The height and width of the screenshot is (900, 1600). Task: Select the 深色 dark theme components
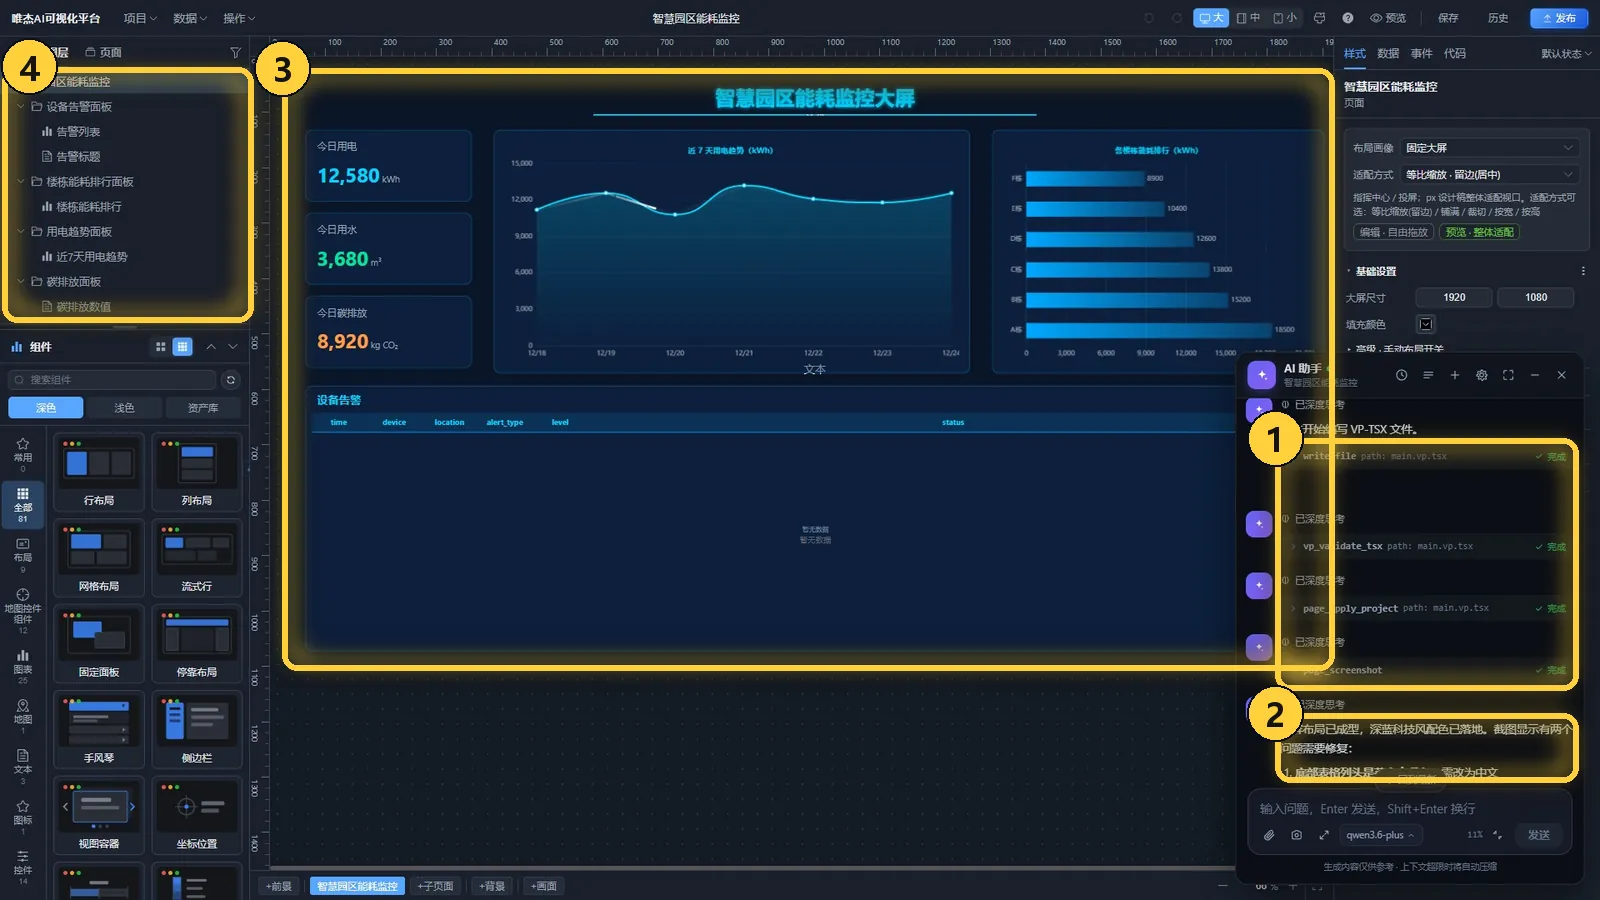tap(46, 408)
